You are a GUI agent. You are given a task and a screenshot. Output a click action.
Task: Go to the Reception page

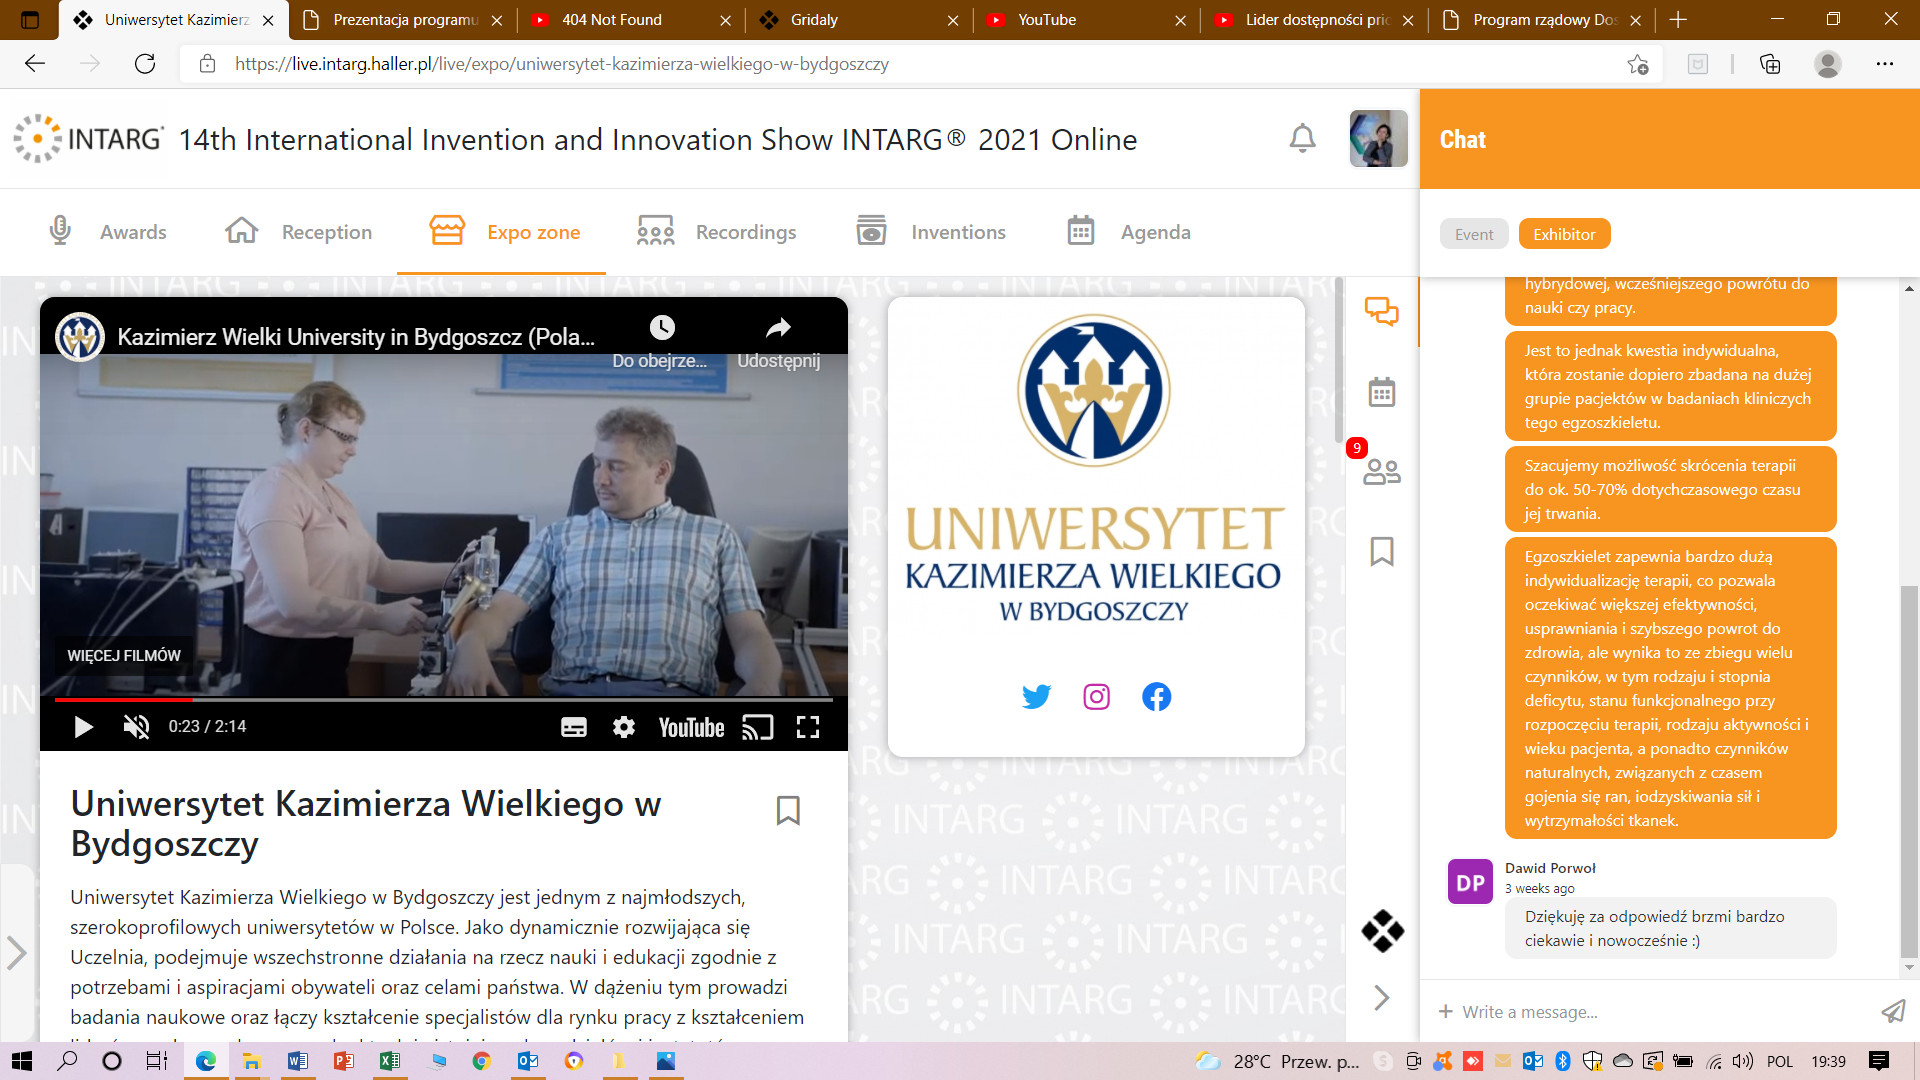pos(299,232)
